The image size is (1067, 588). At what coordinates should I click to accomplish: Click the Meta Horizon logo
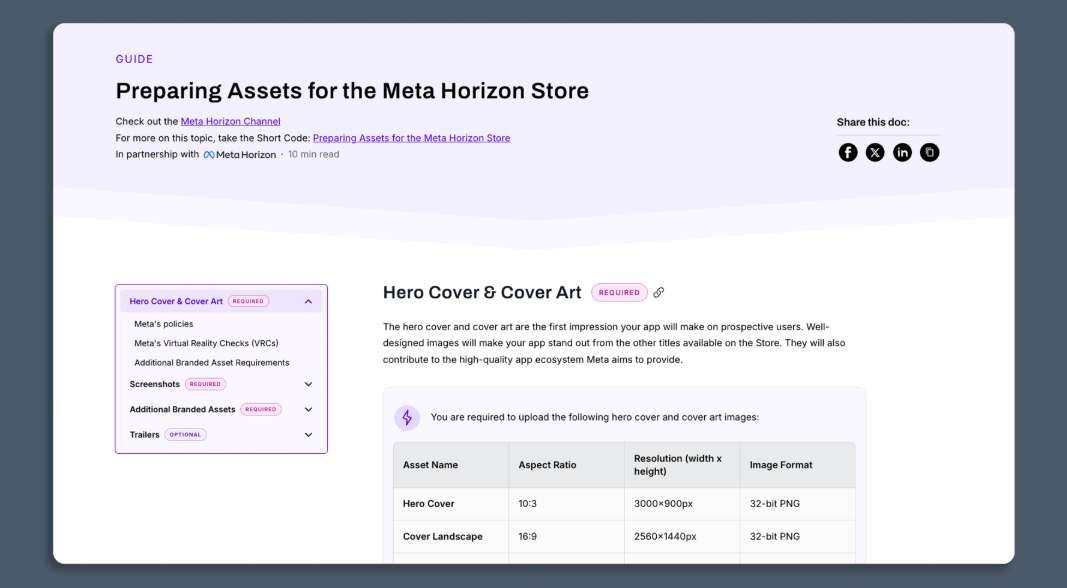(x=240, y=153)
